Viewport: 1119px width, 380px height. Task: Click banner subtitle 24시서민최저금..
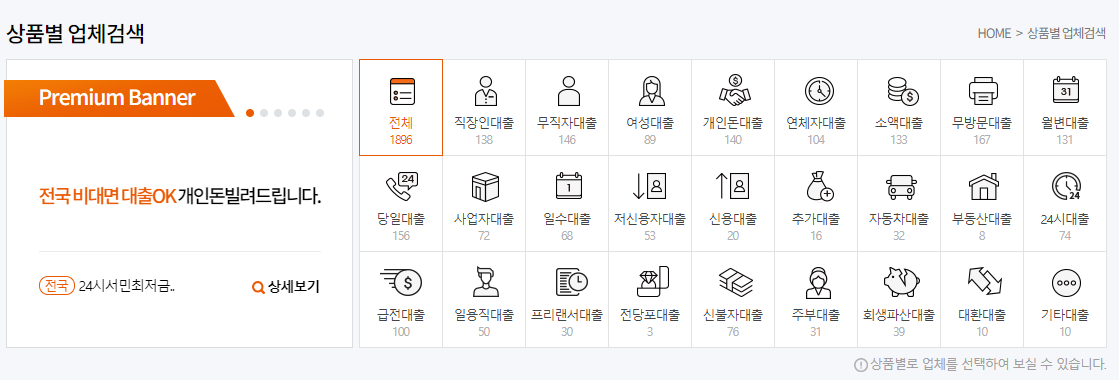(x=127, y=287)
